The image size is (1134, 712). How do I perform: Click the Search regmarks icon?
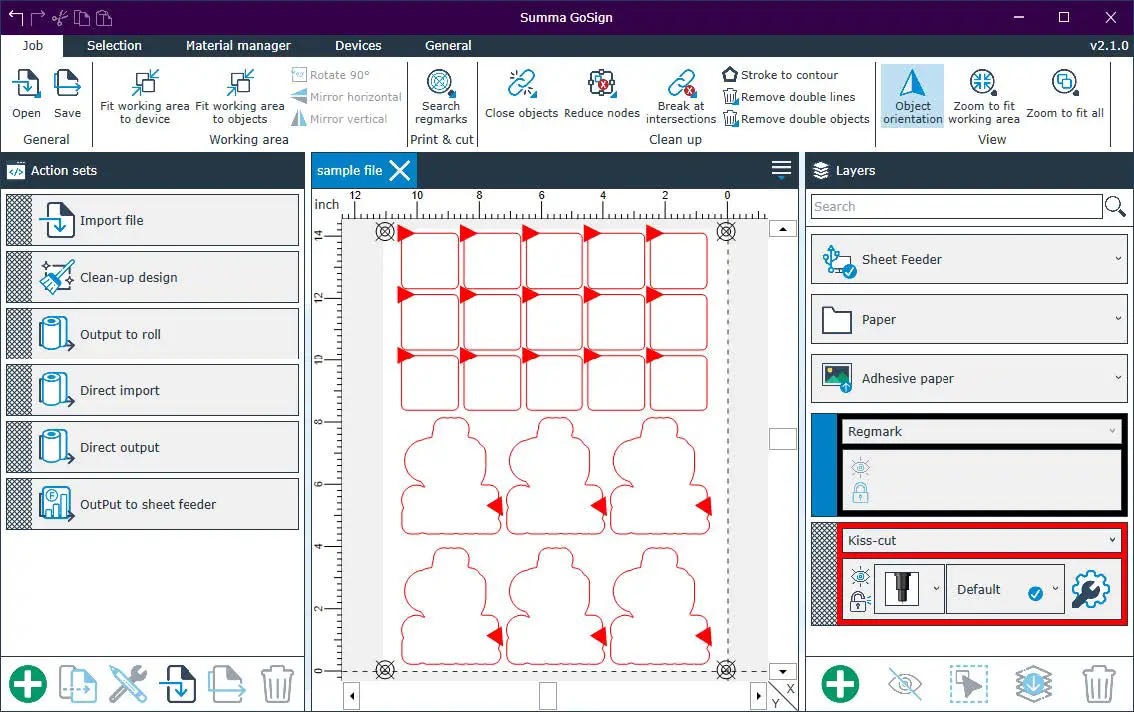point(440,83)
